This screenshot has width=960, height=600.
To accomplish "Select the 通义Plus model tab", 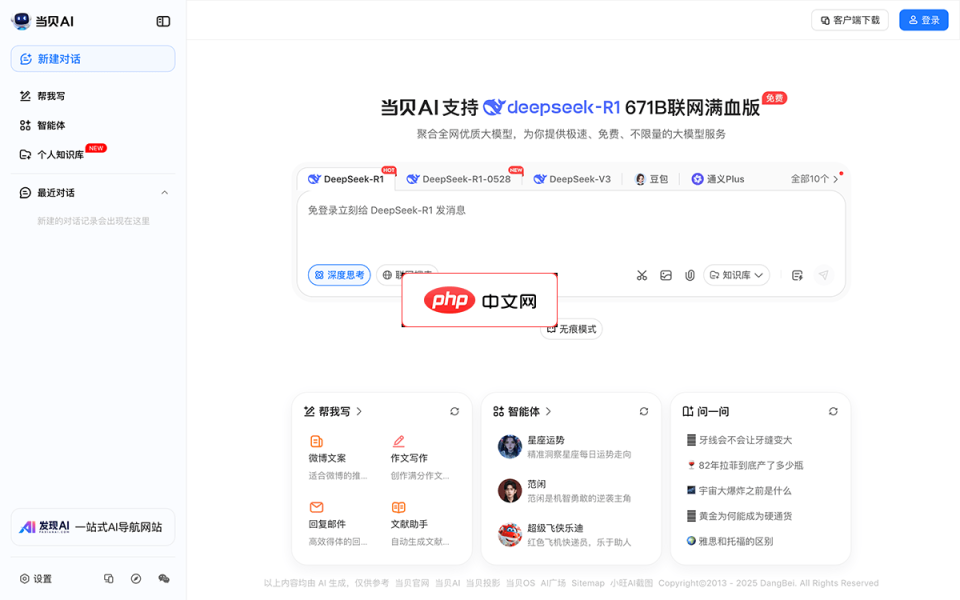I will click(x=718, y=179).
